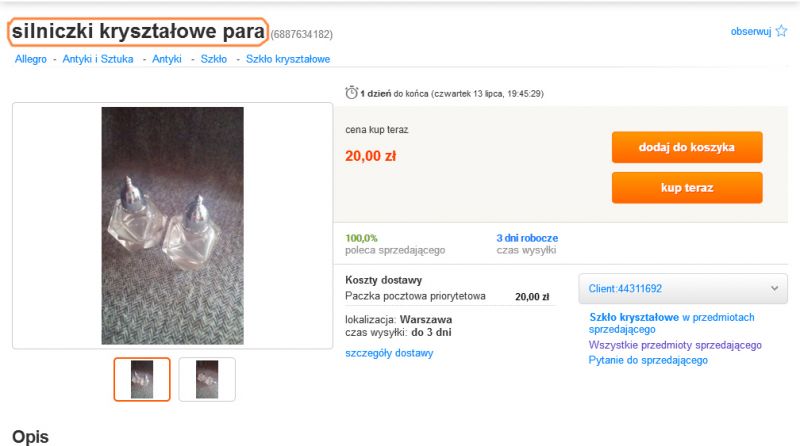Open Antyki i Sztuka breadcrumb category
The image size is (800, 446).
[x=97, y=59]
